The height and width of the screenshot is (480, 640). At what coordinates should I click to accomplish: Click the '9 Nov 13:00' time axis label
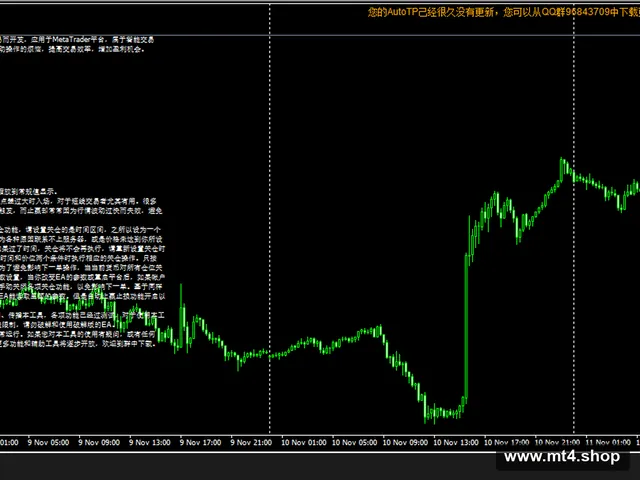150,442
